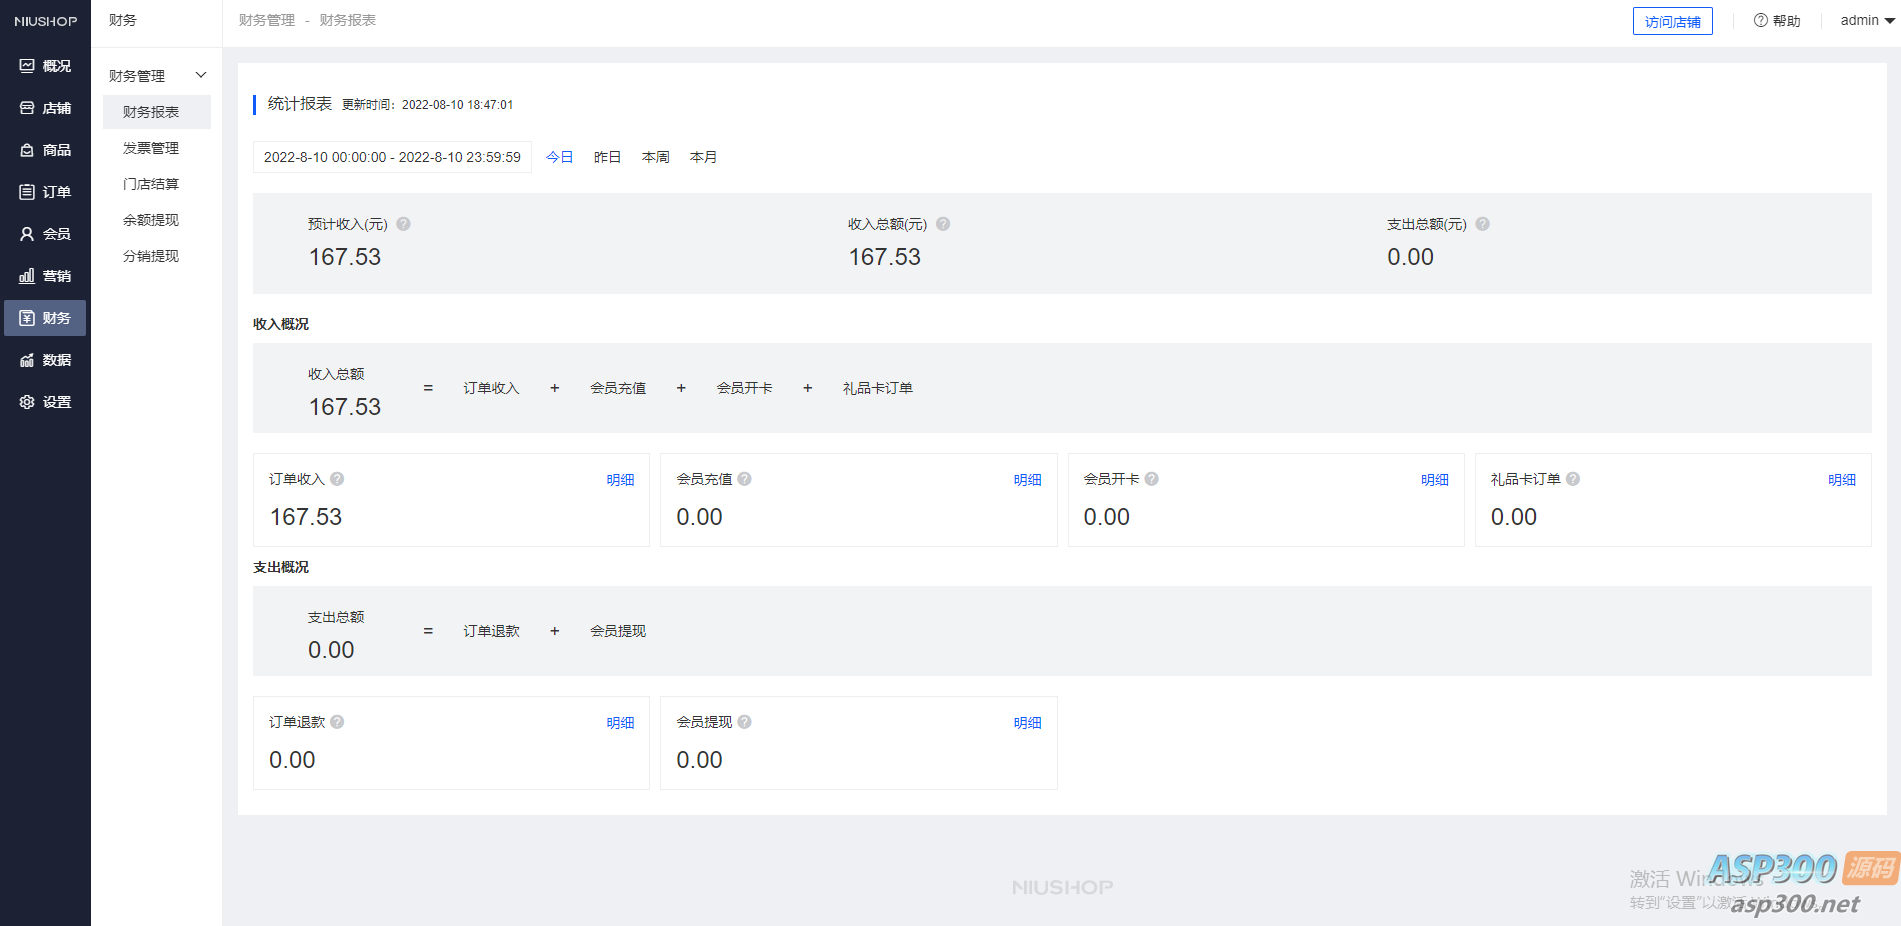Open the 明细 link for 会员充值

[x=1028, y=479]
